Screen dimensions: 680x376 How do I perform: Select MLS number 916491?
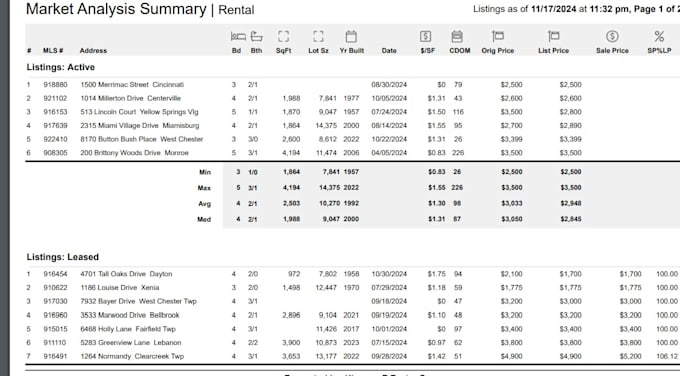[x=56, y=356]
